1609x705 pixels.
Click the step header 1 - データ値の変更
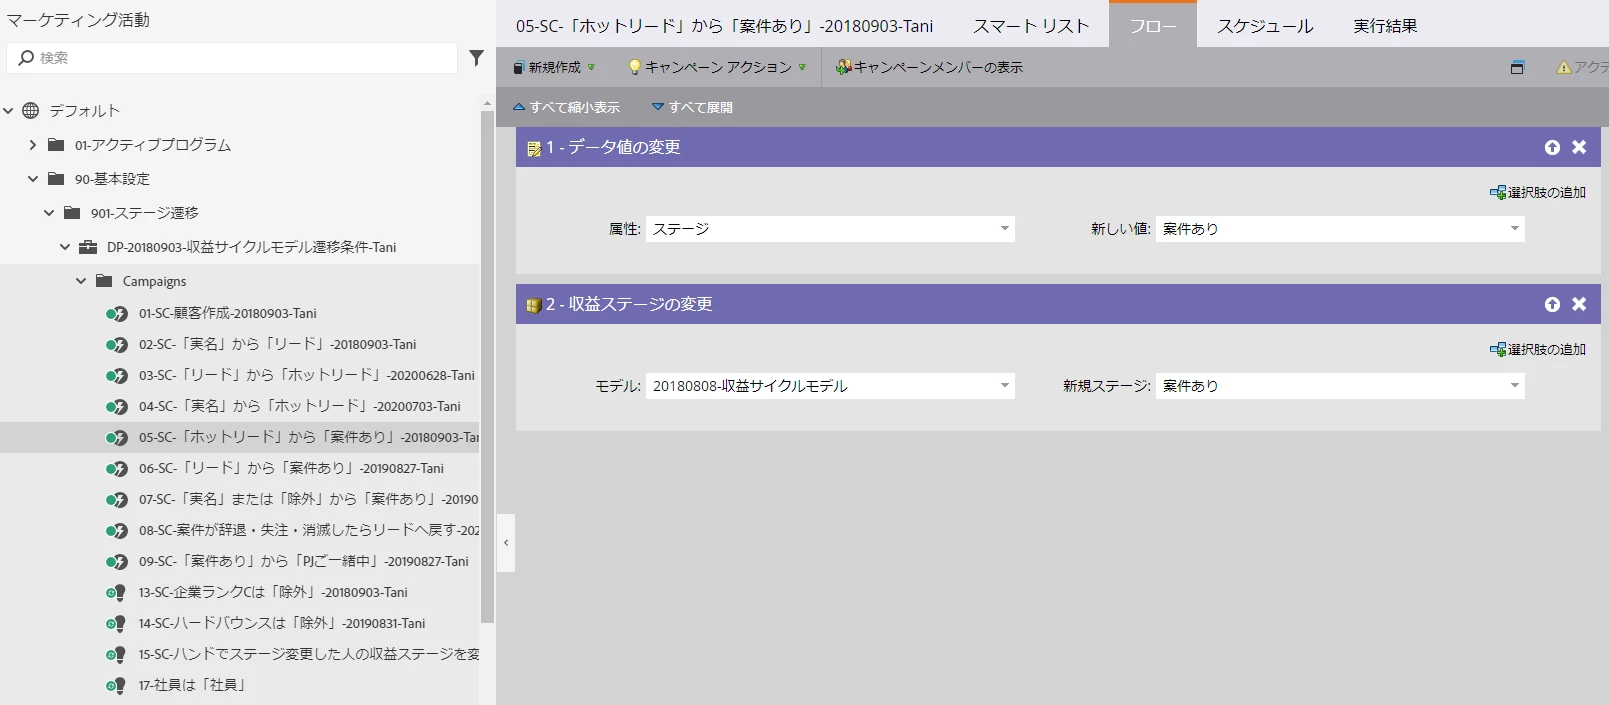1058,147
